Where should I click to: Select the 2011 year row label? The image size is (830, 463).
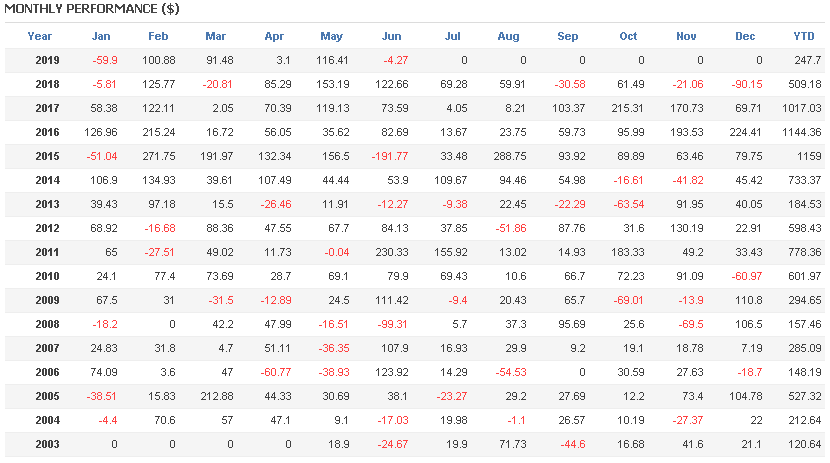47,252
